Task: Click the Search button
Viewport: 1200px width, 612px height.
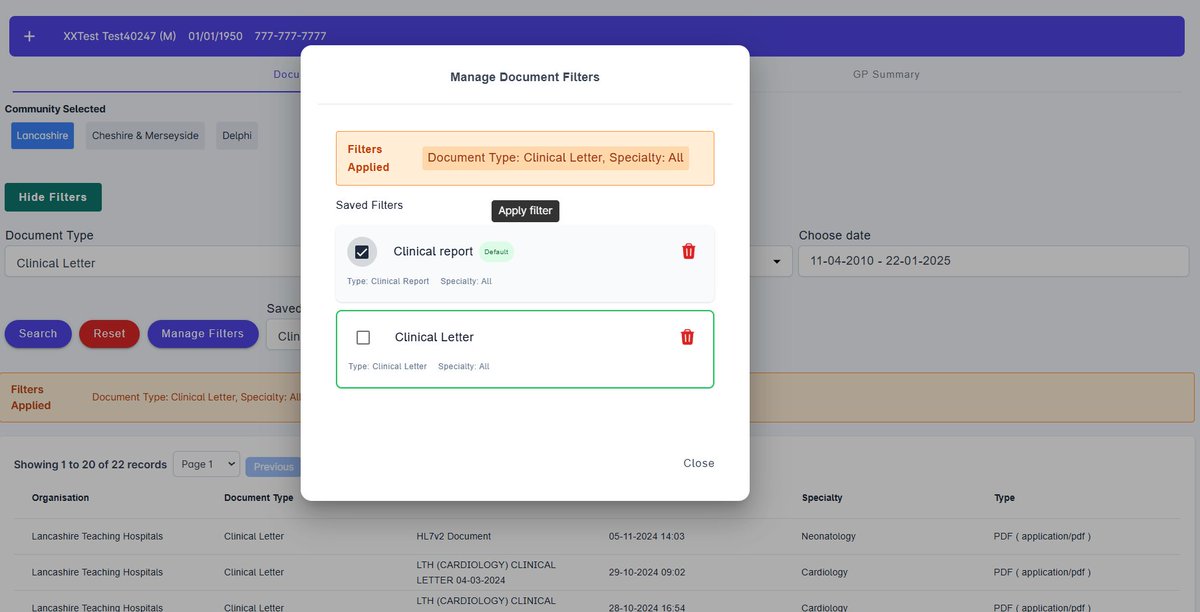Action: coord(38,334)
